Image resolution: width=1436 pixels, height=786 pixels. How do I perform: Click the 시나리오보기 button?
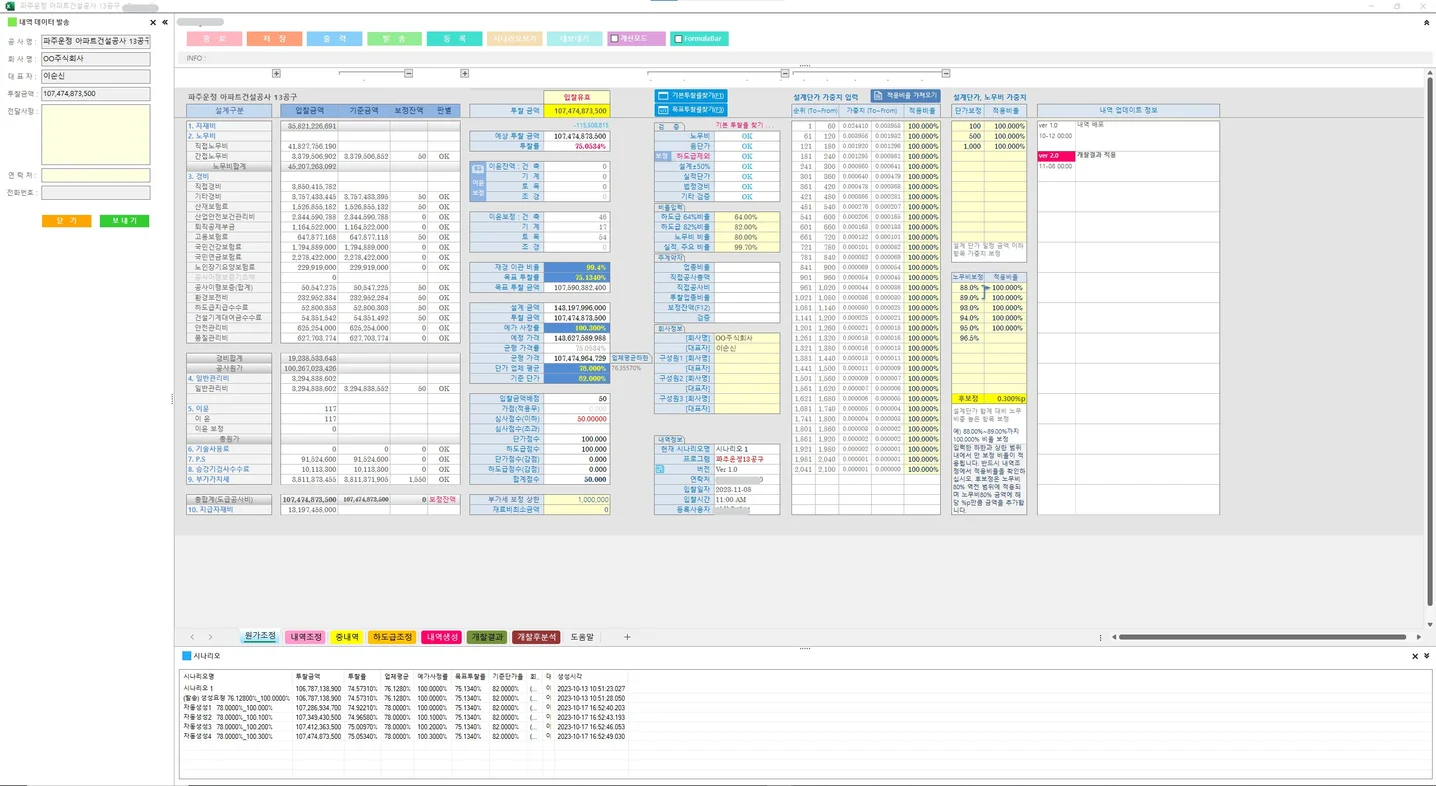[x=514, y=39]
